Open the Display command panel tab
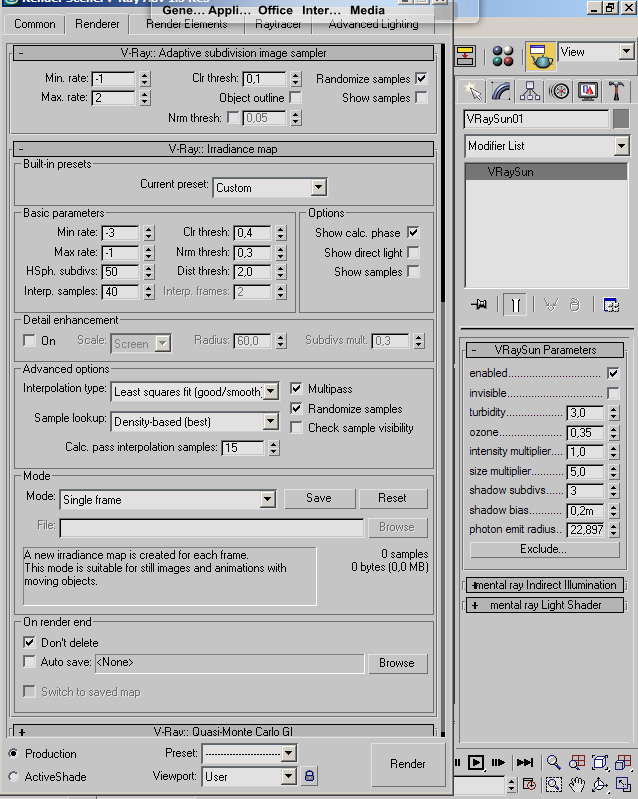This screenshot has width=638, height=799. pyautogui.click(x=588, y=92)
